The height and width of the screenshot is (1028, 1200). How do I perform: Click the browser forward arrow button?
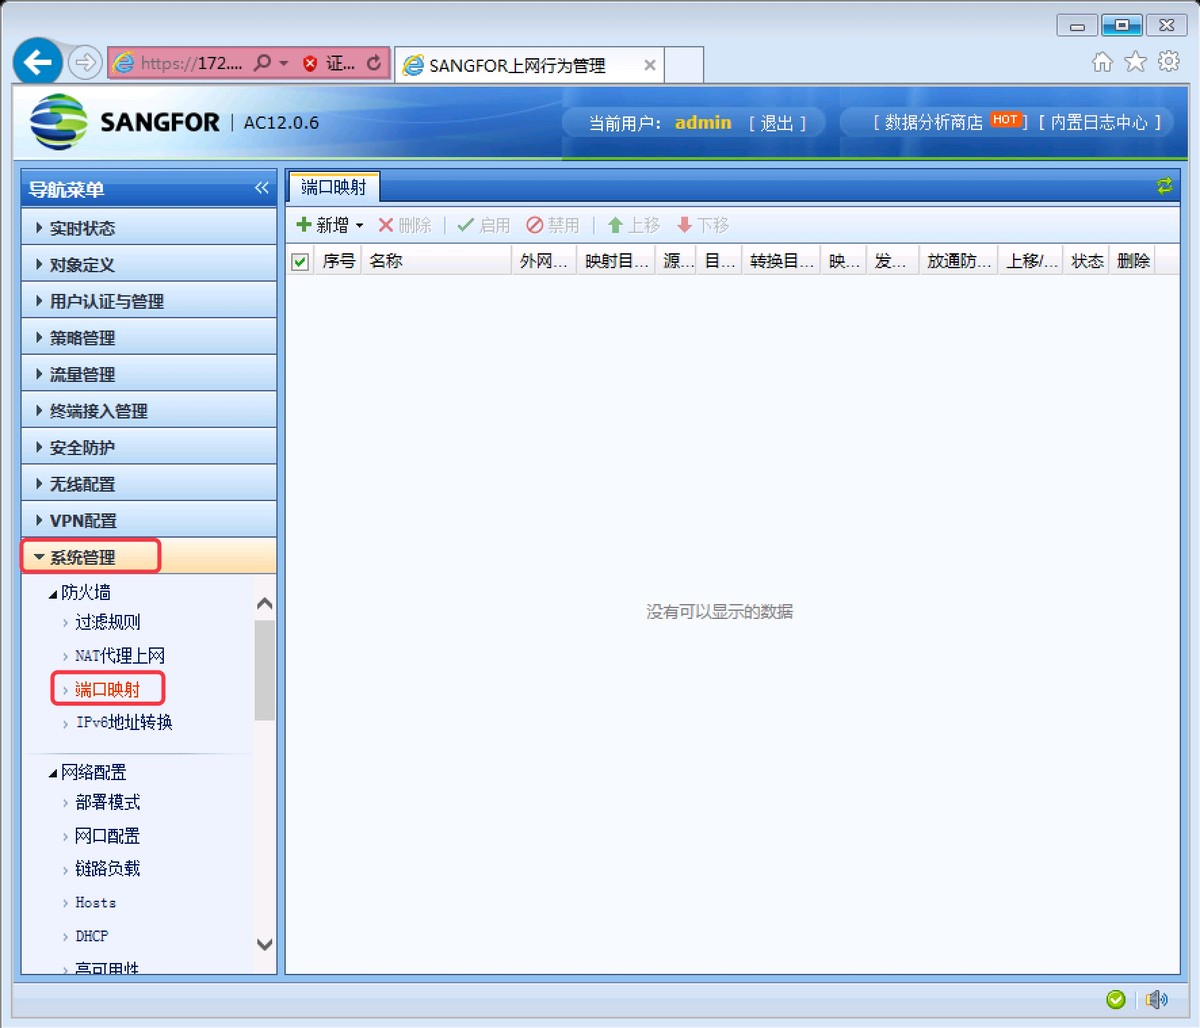click(86, 63)
